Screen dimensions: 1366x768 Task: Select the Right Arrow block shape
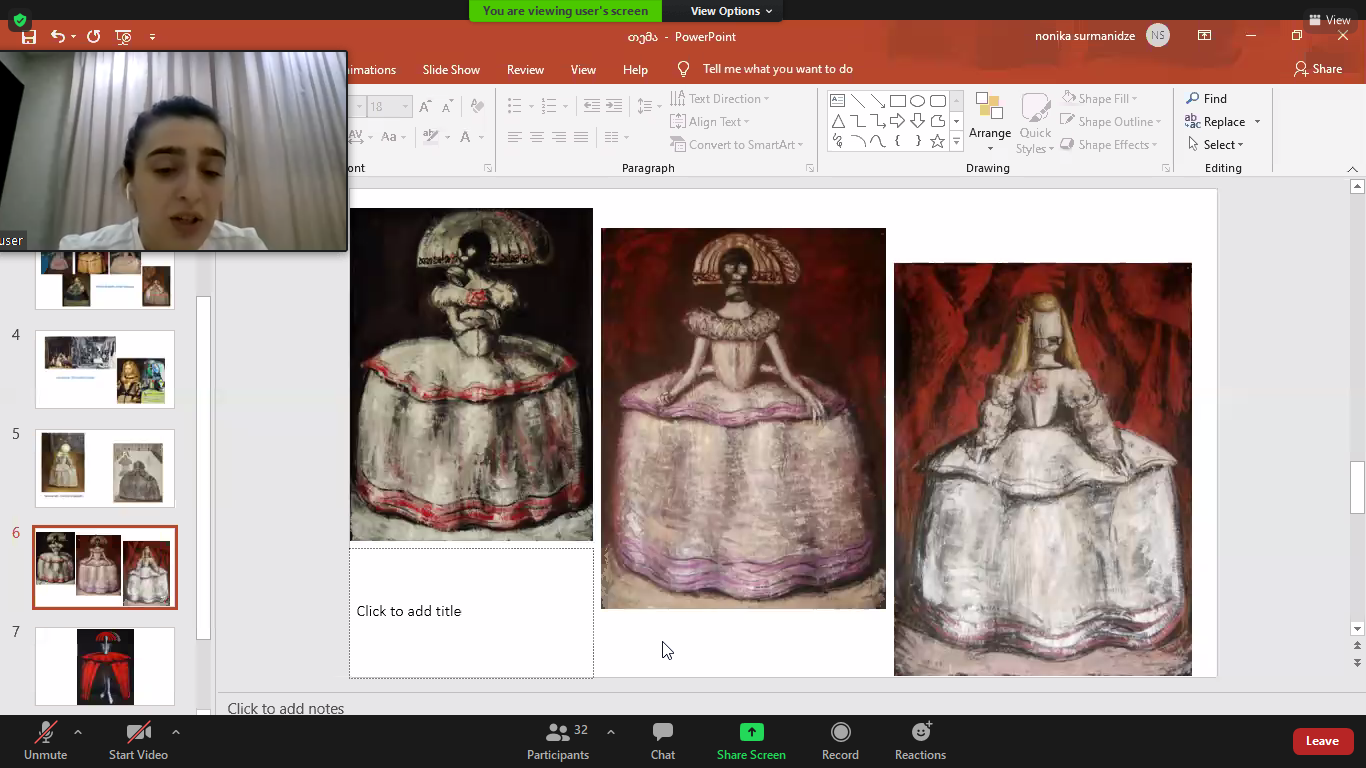pos(898,121)
